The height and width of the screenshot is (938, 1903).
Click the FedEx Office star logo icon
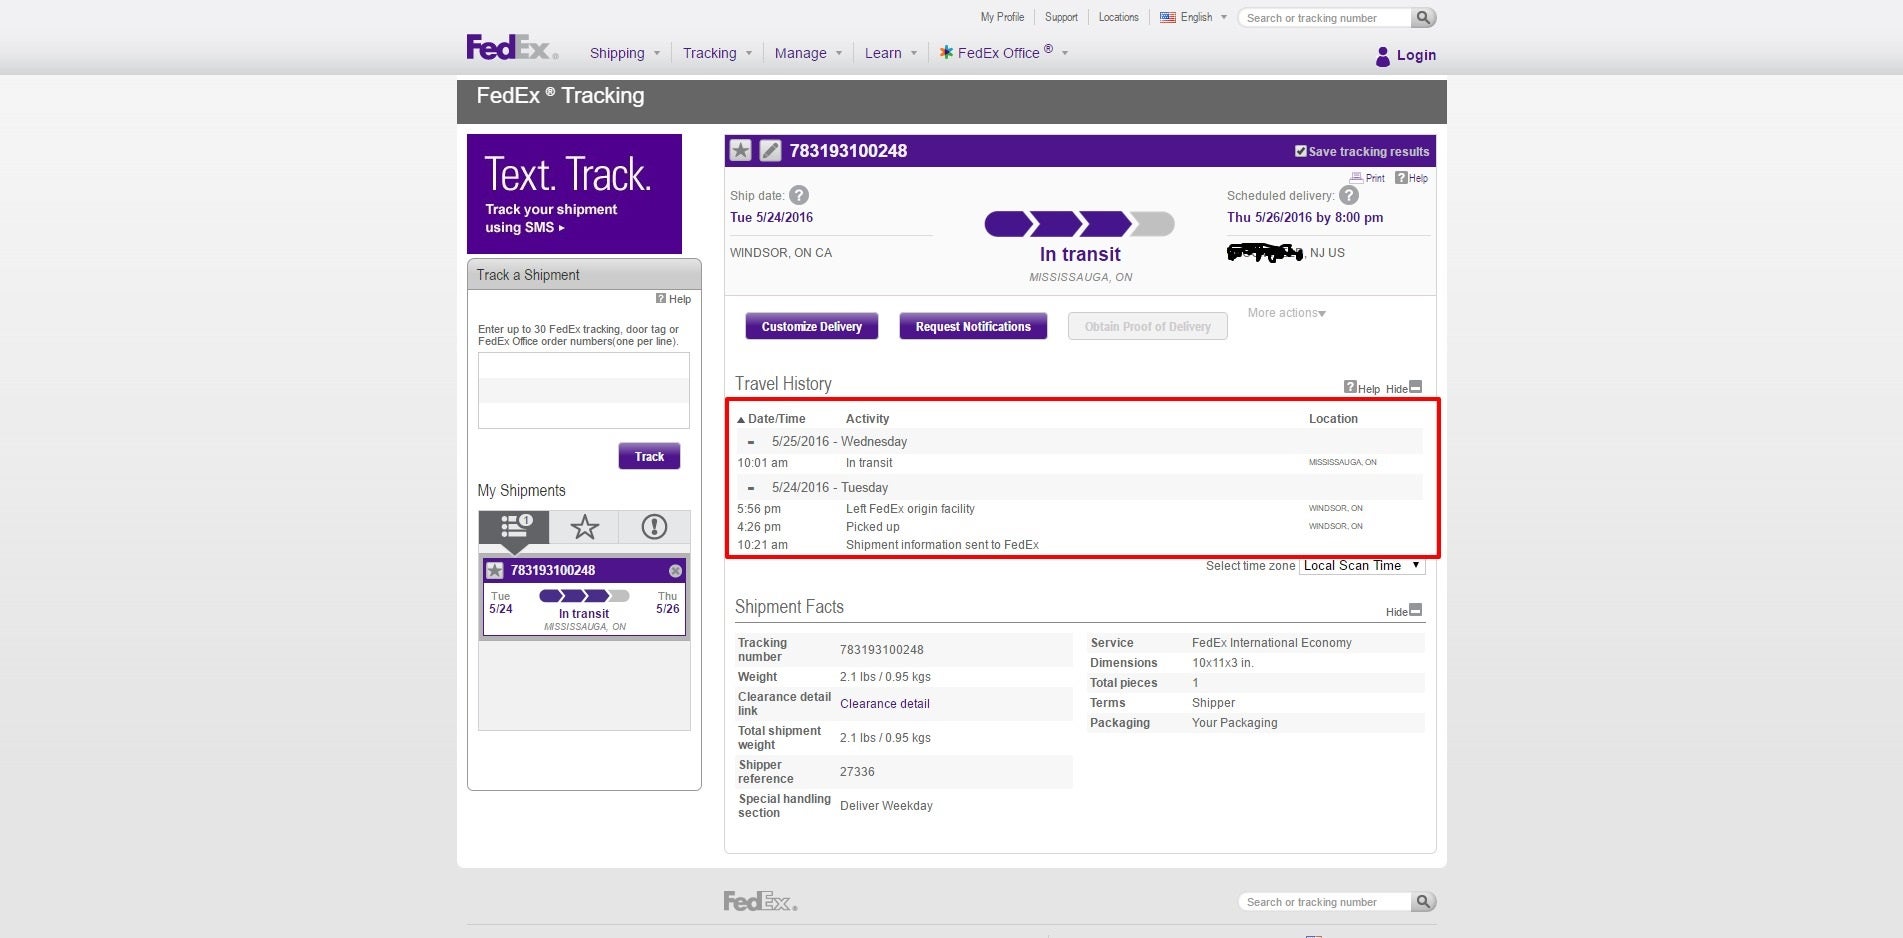(x=946, y=52)
